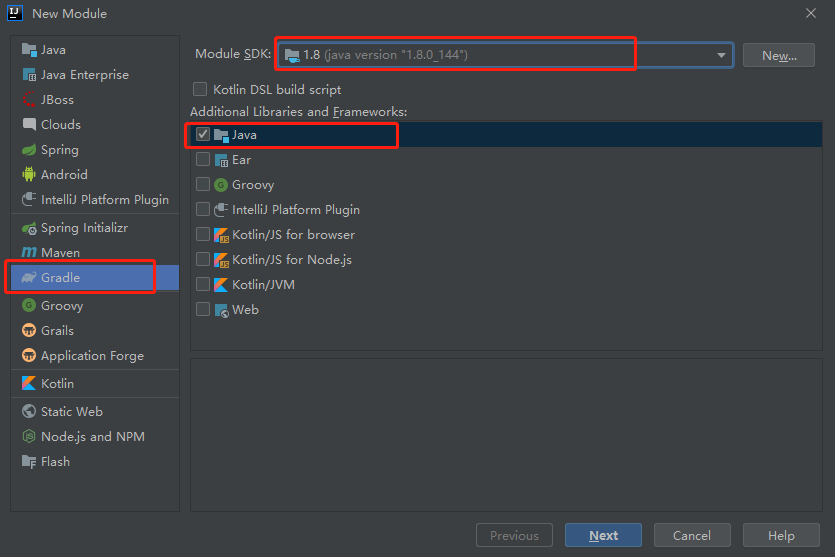Click the Module SDK 1.8 combo box

point(505,55)
